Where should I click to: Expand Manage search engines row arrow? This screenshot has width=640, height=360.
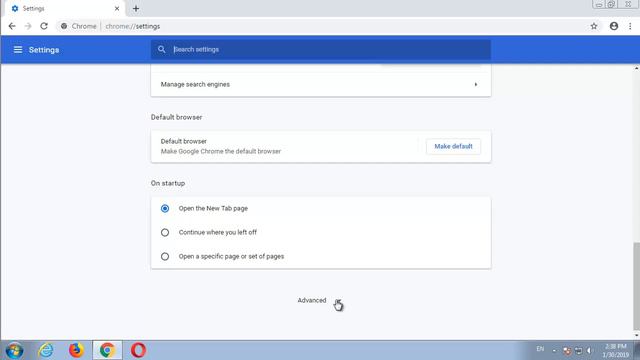coord(476,84)
